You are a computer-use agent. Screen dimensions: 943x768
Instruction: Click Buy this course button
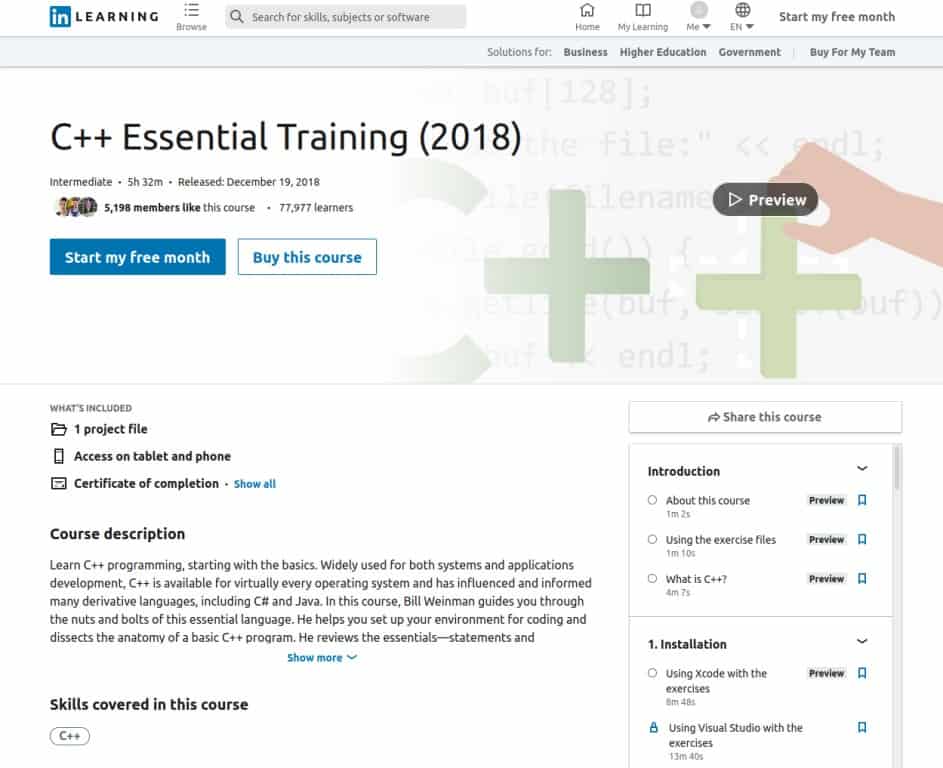click(x=307, y=257)
